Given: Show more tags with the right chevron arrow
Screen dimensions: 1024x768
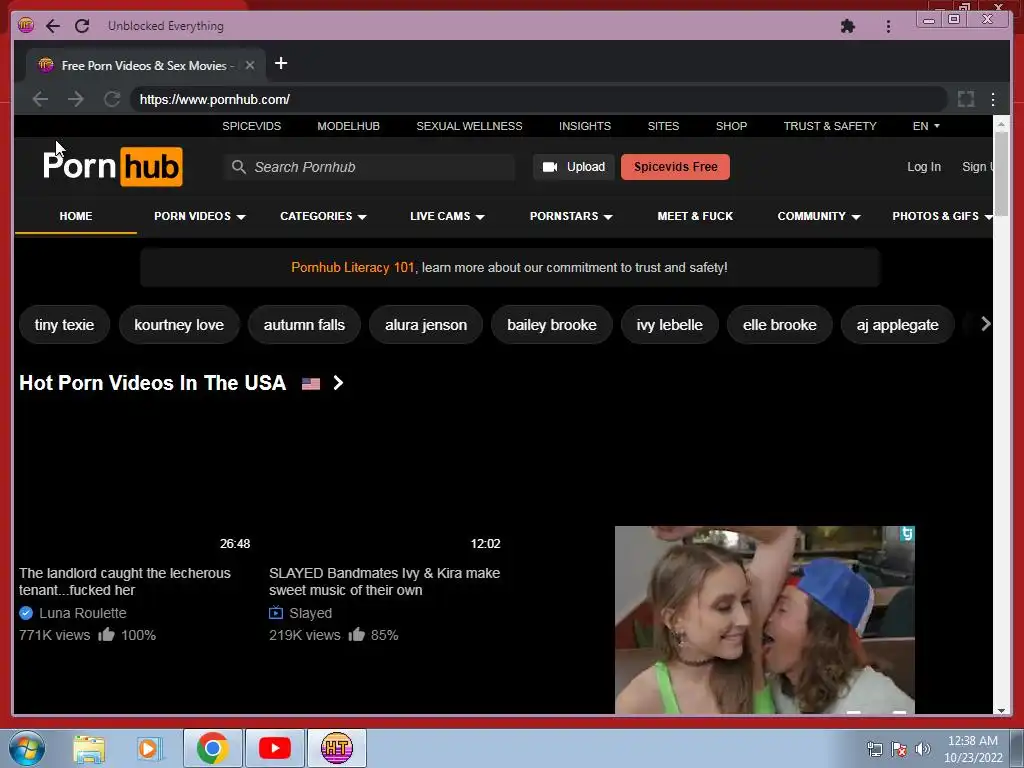Looking at the screenshot, I should tap(985, 324).
